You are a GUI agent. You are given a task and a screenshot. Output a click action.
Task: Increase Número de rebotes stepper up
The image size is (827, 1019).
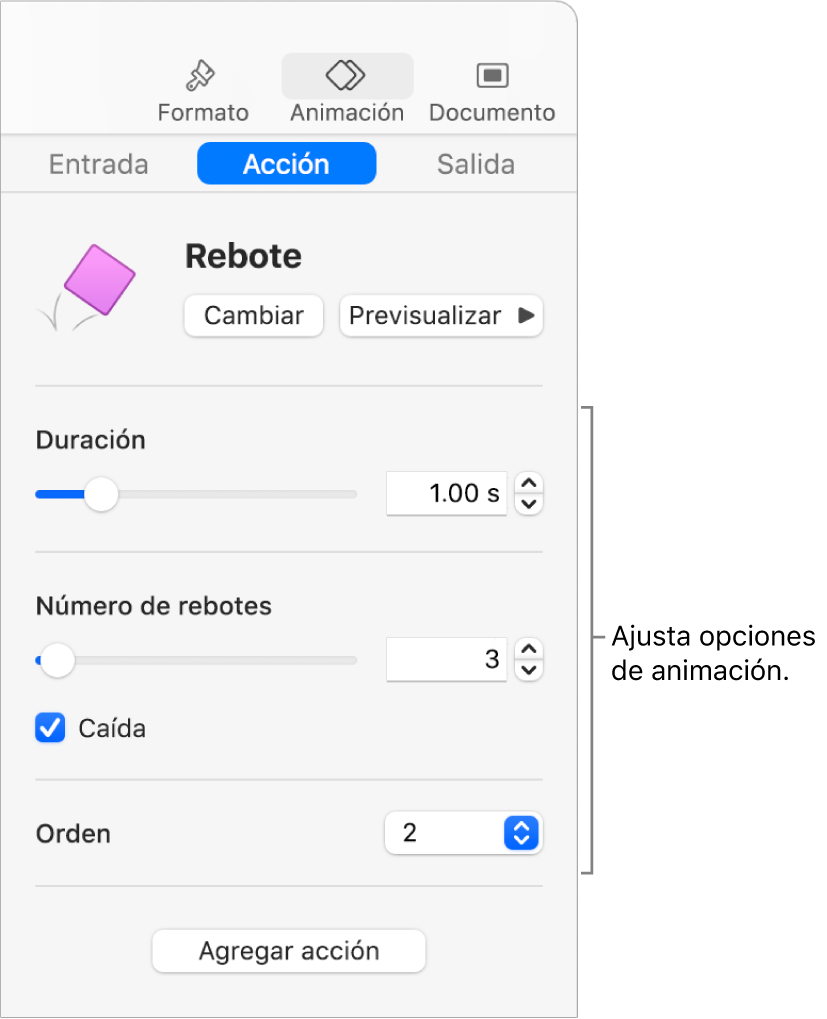(x=529, y=650)
